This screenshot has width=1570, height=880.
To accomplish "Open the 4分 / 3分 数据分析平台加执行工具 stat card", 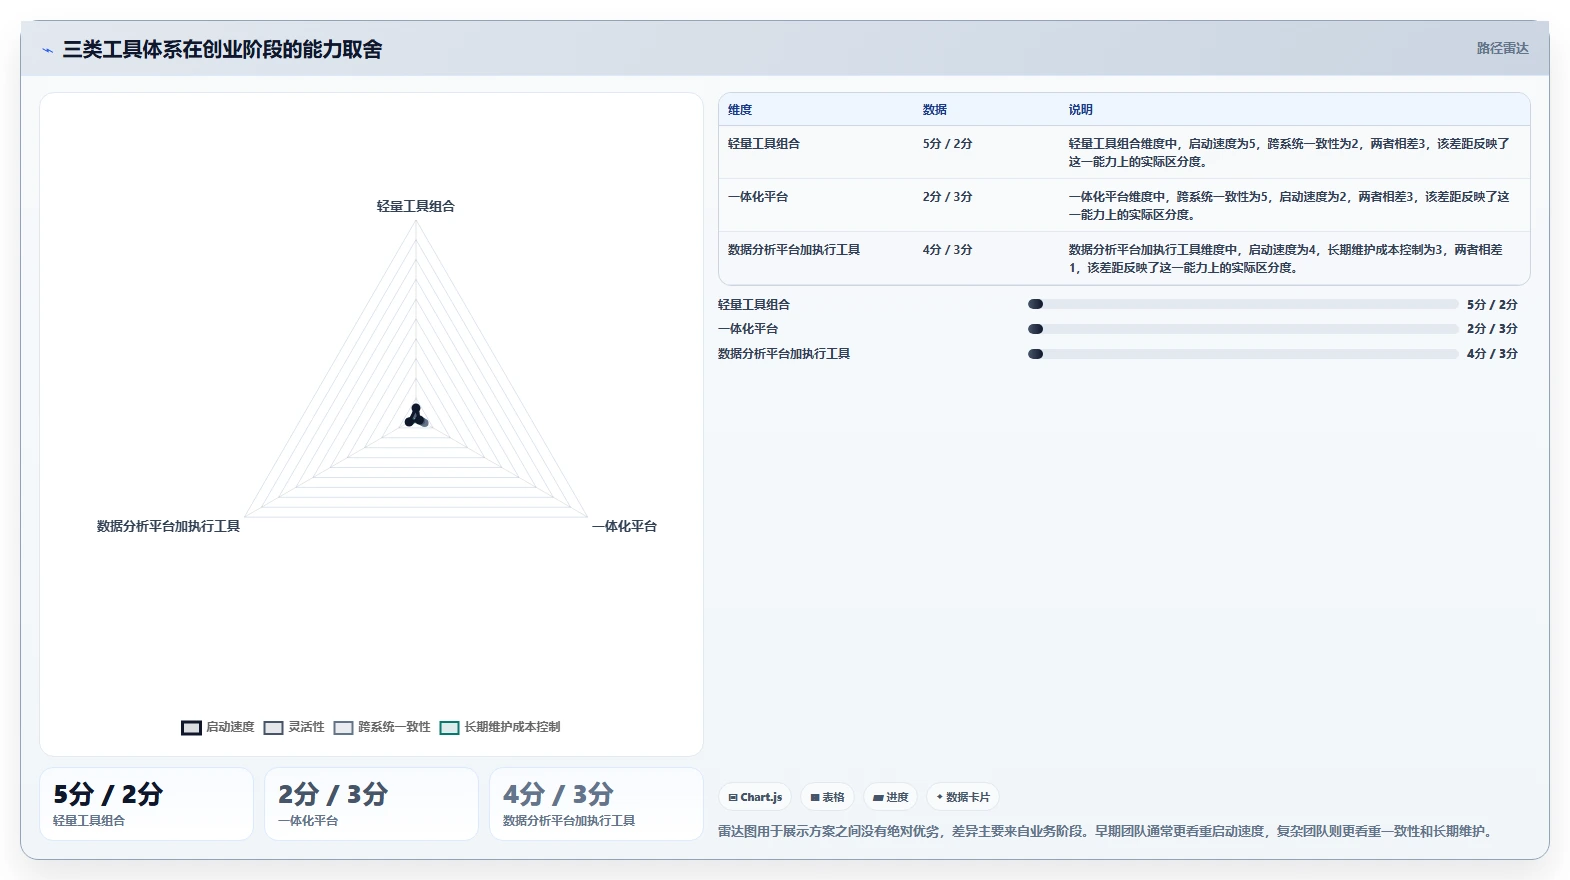I will (x=596, y=804).
